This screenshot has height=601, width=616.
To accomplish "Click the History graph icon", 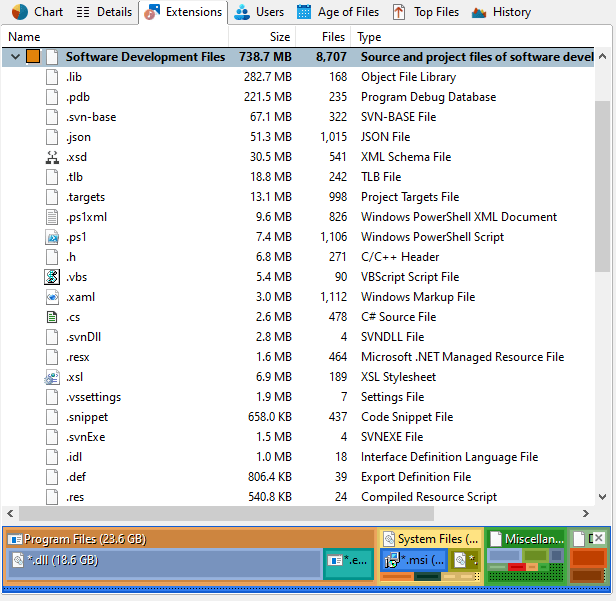I will click(479, 13).
